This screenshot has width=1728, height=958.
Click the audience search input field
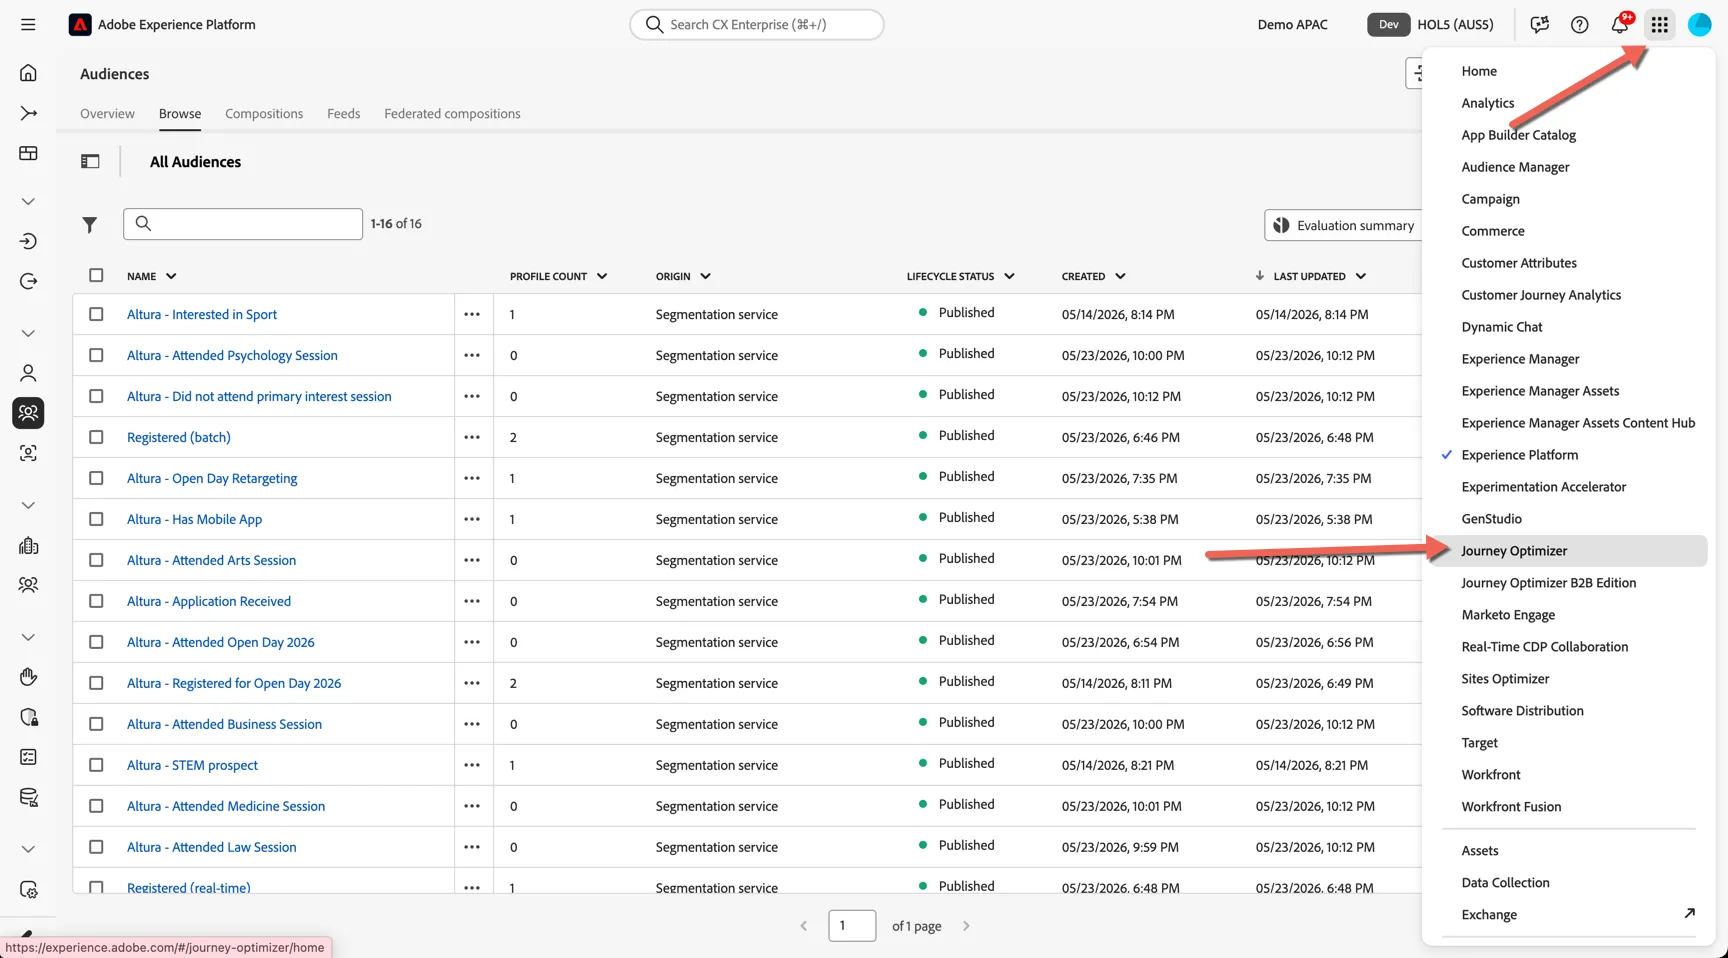pos(243,224)
